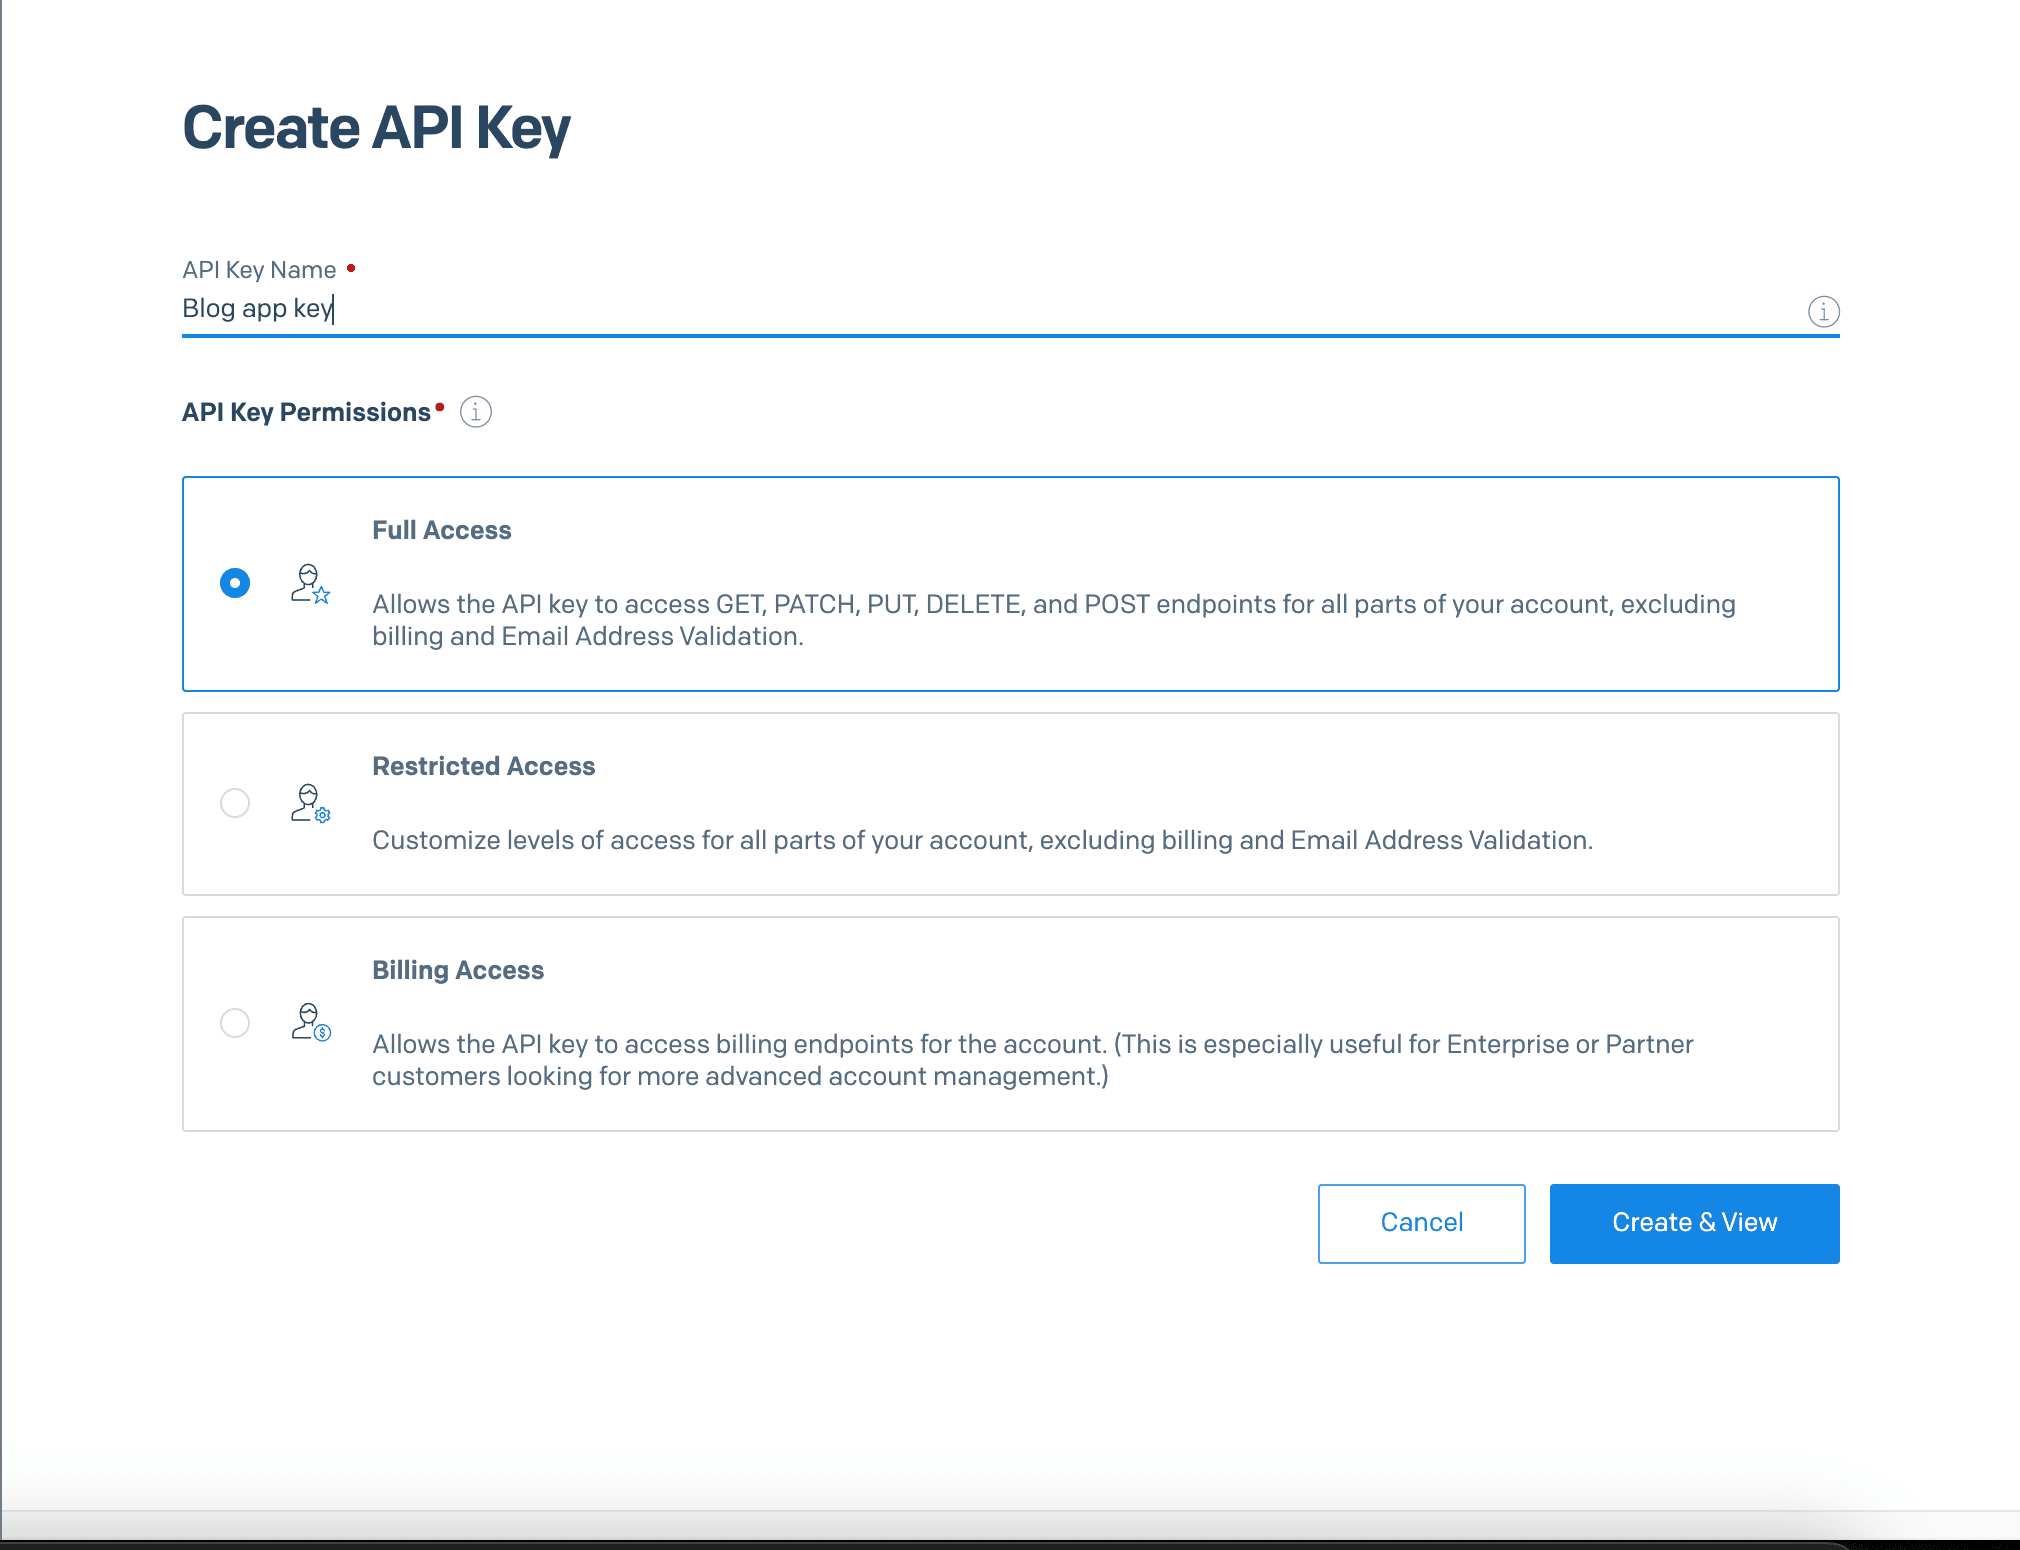Click the info circle at the input's right edge
Image resolution: width=2020 pixels, height=1550 pixels.
tap(1822, 311)
